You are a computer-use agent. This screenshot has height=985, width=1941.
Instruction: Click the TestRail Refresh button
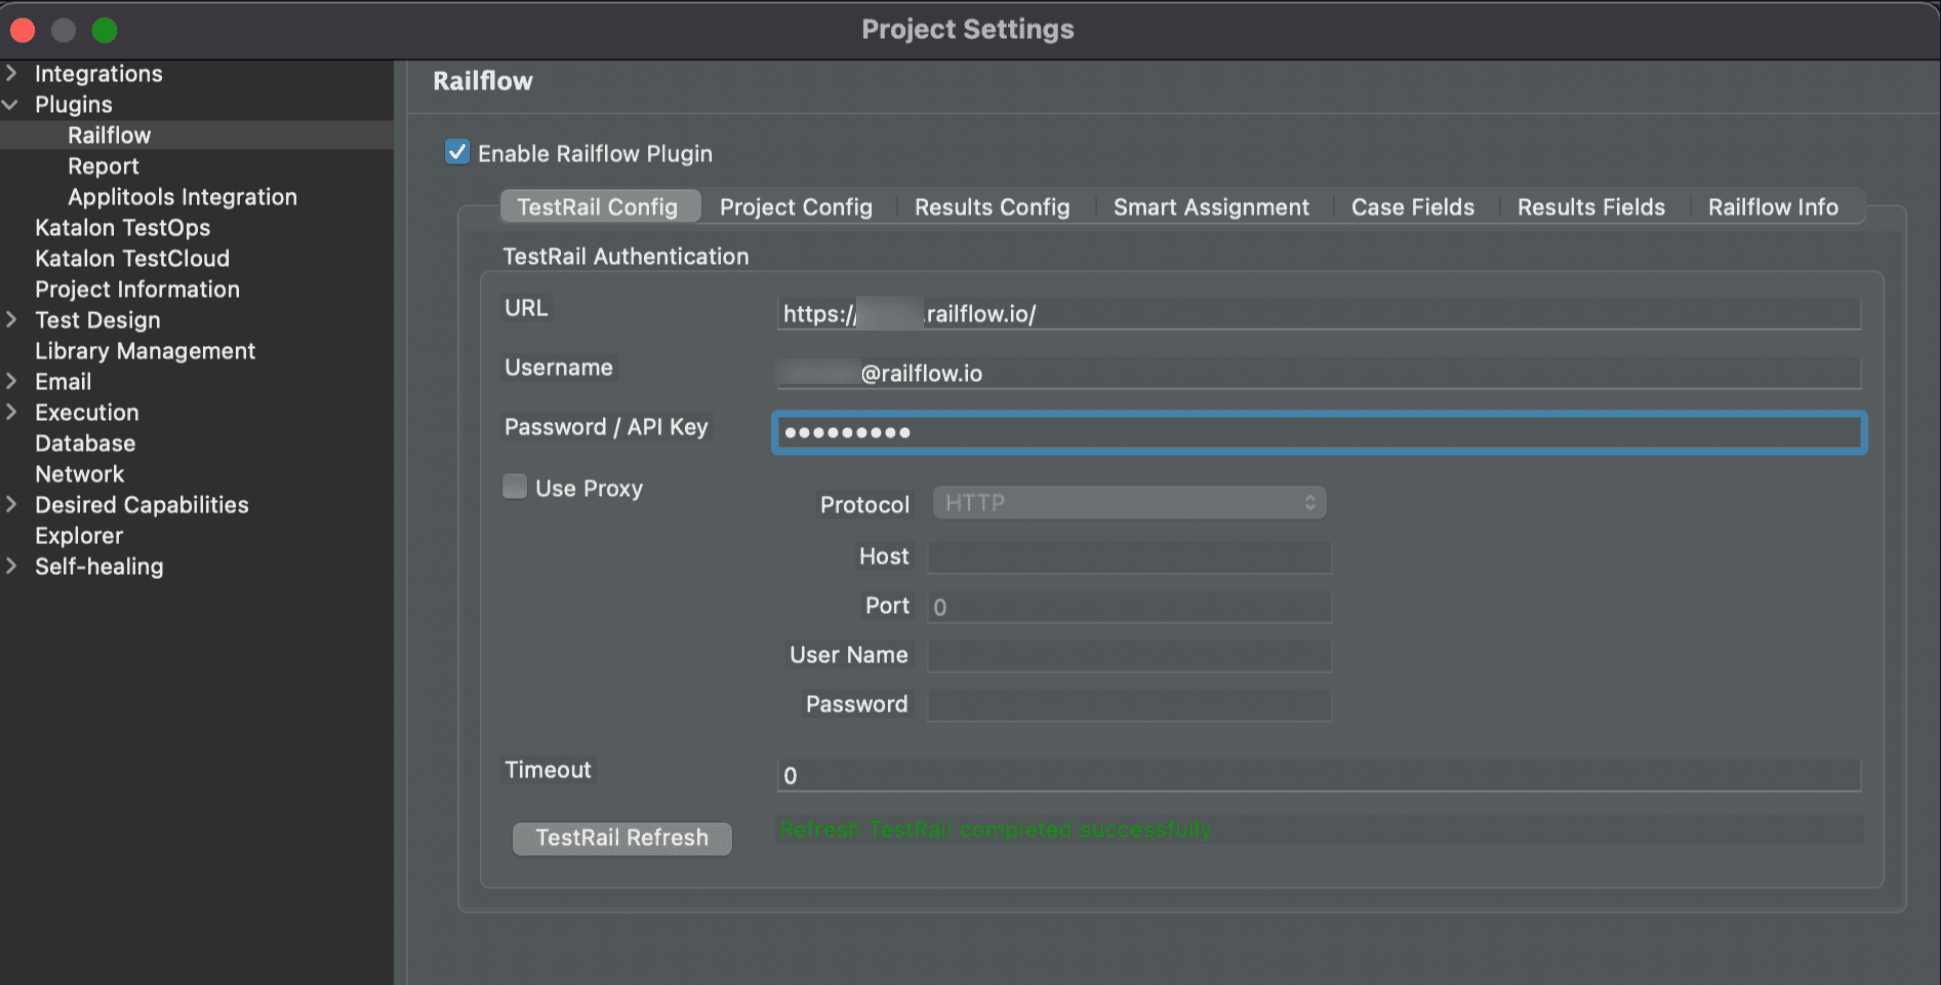coord(622,838)
